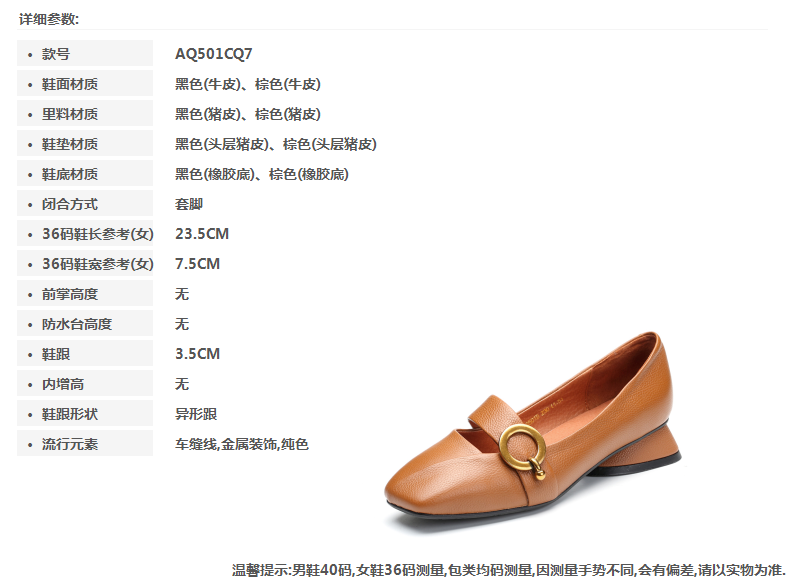790x587 pixels.
Task: Click the 套脚 closure value
Action: [189, 204]
